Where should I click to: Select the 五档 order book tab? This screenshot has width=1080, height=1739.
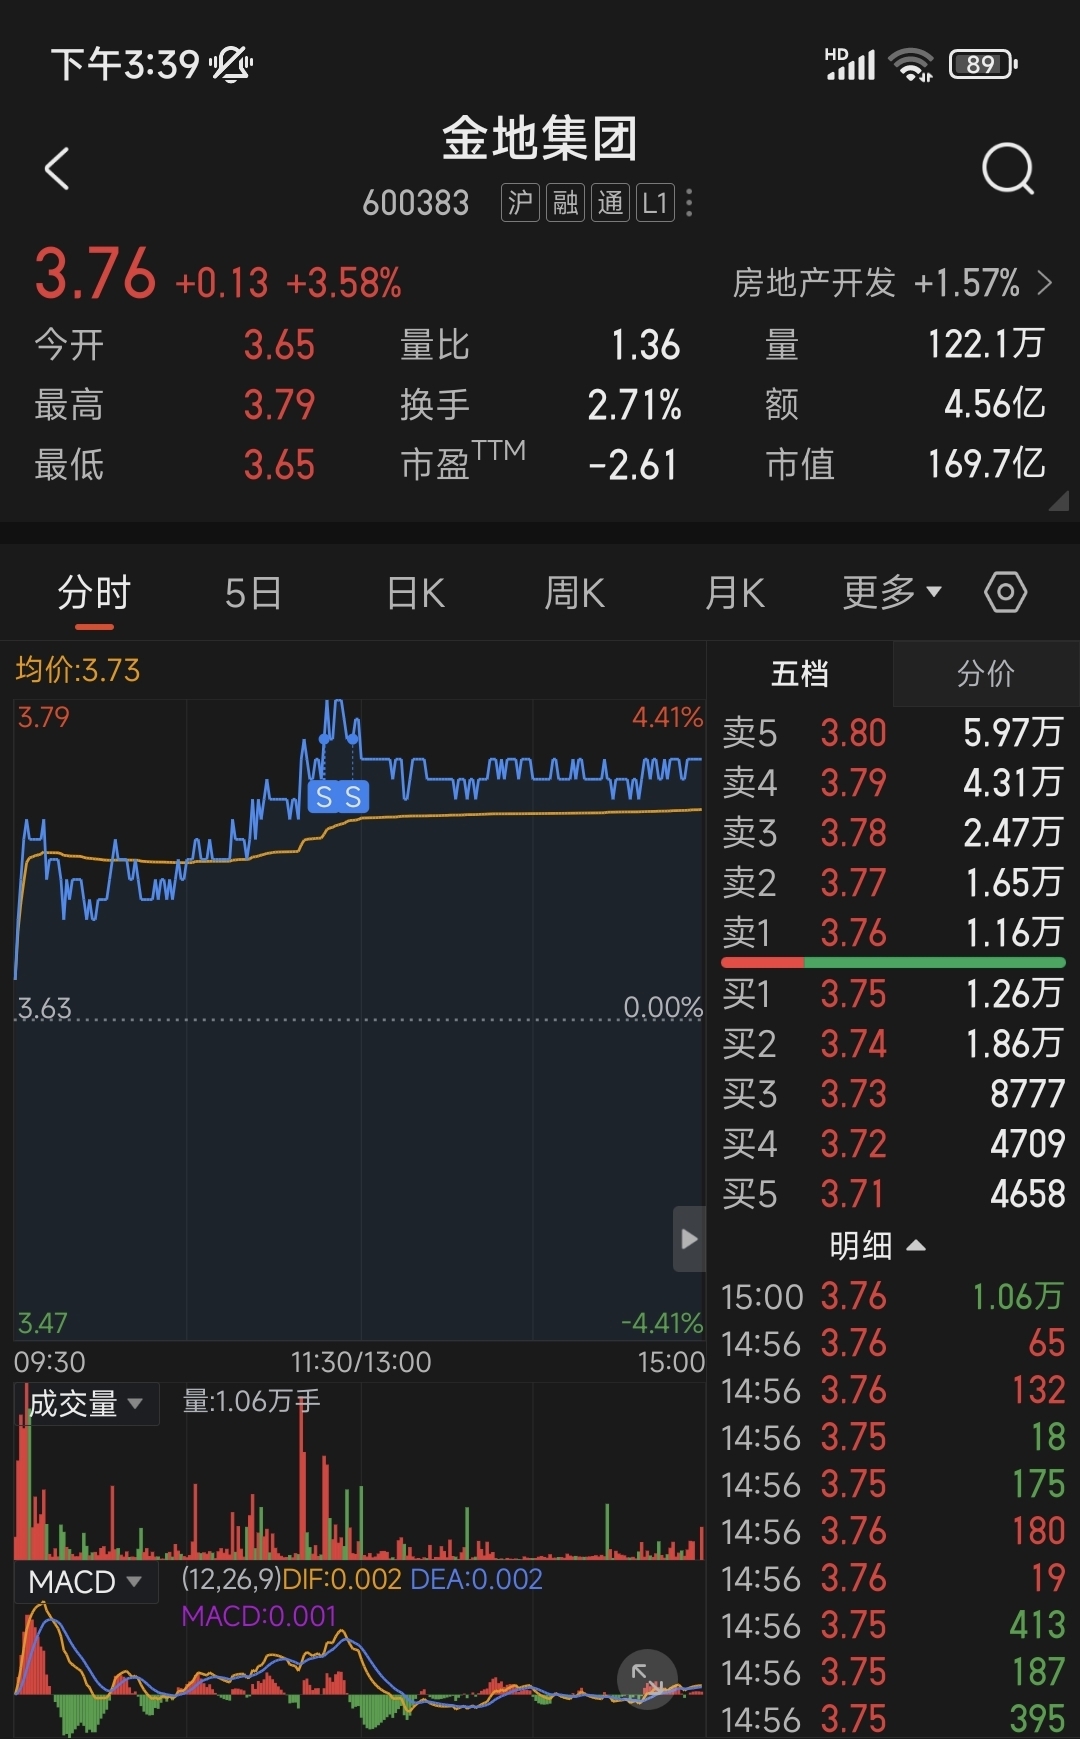tap(800, 673)
